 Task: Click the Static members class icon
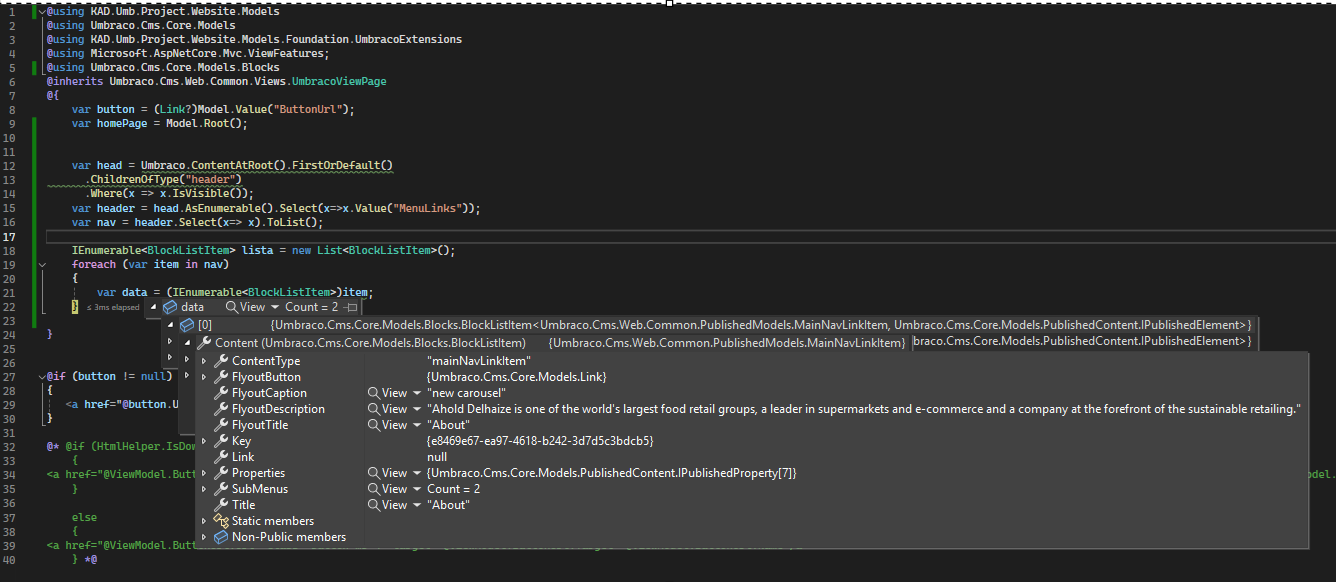tap(221, 521)
